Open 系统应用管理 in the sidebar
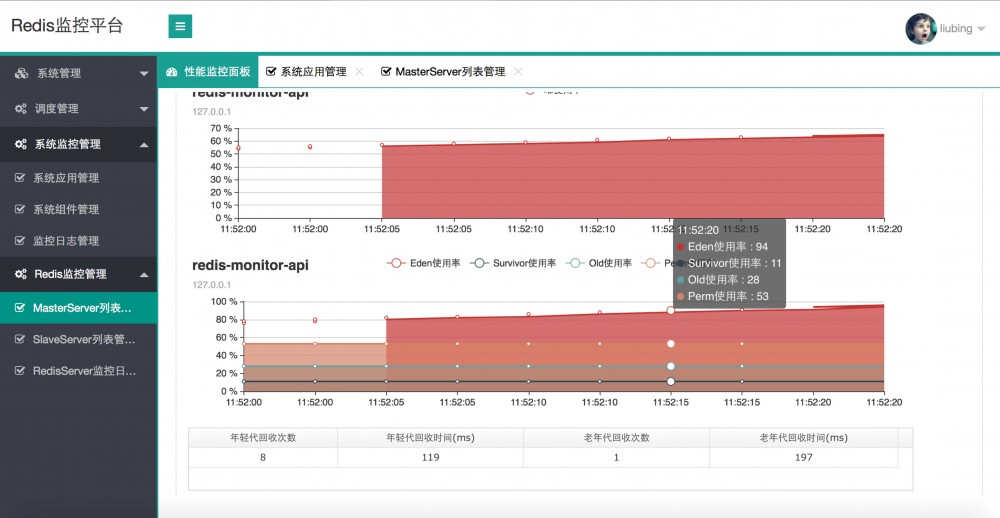The image size is (1000, 518). [x=78, y=178]
